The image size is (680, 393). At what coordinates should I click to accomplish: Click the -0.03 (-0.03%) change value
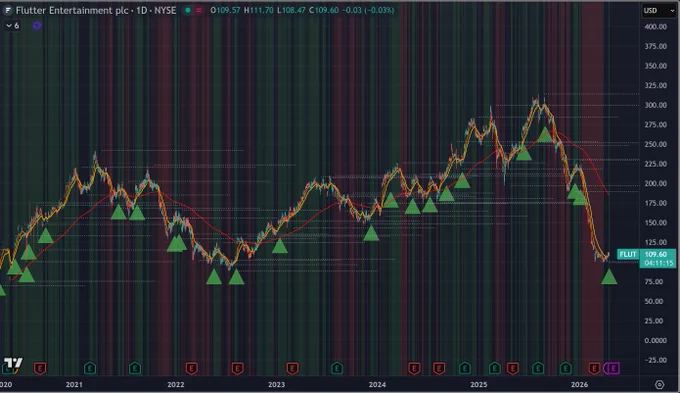coord(368,10)
